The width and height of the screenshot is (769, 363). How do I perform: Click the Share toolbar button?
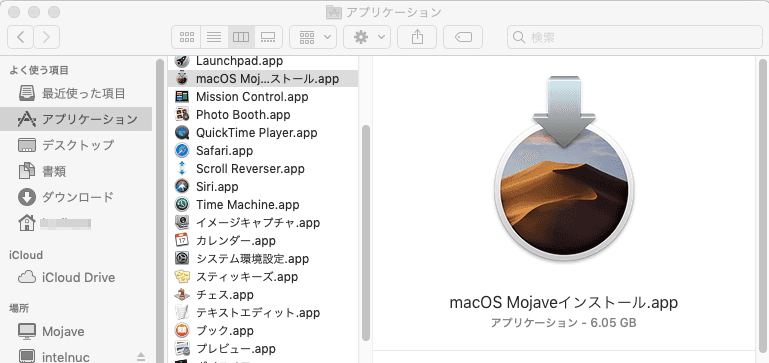click(x=417, y=37)
